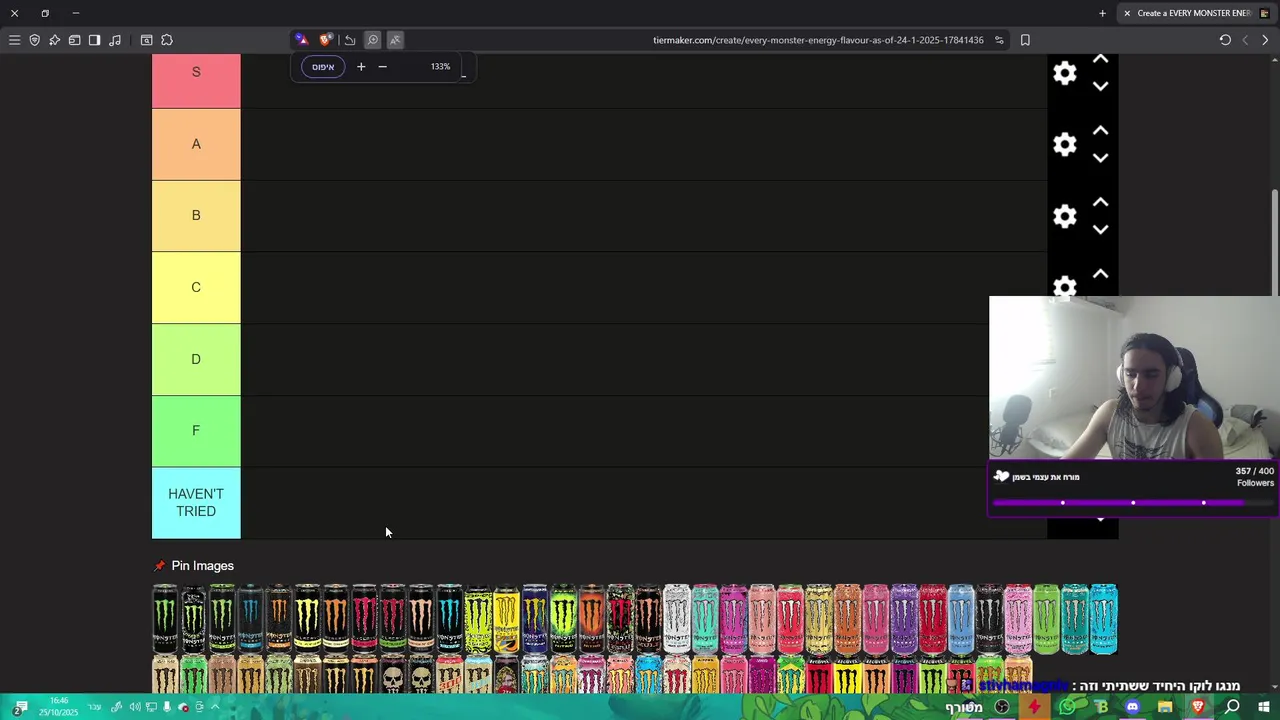This screenshot has width=1280, height=720.
Task: Move B tier down with its down chevron
Action: 1100,229
